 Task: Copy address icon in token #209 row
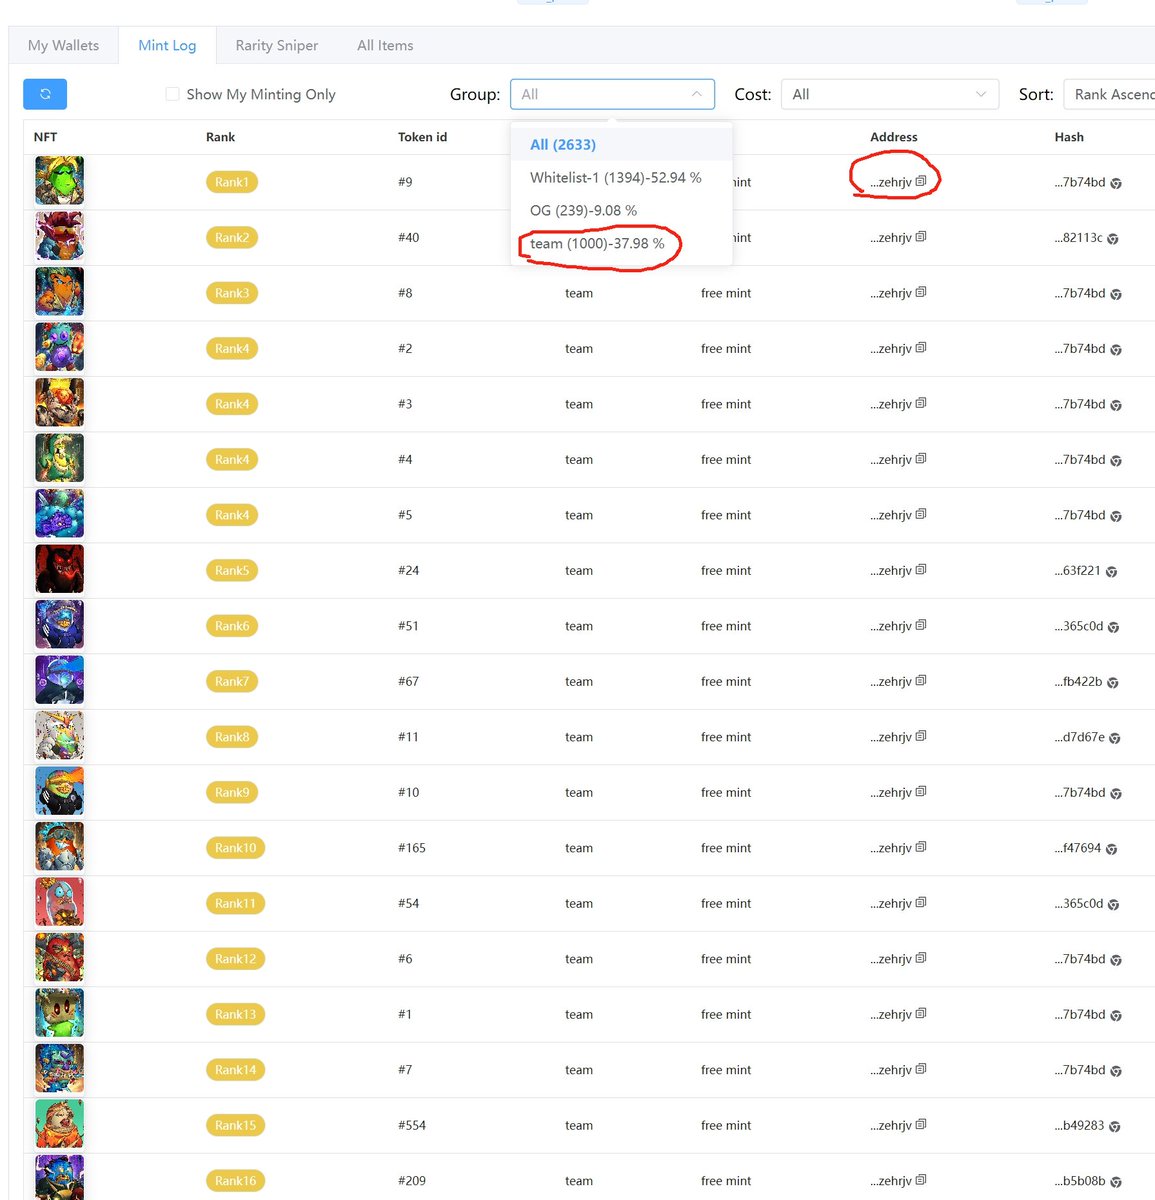tap(921, 1180)
